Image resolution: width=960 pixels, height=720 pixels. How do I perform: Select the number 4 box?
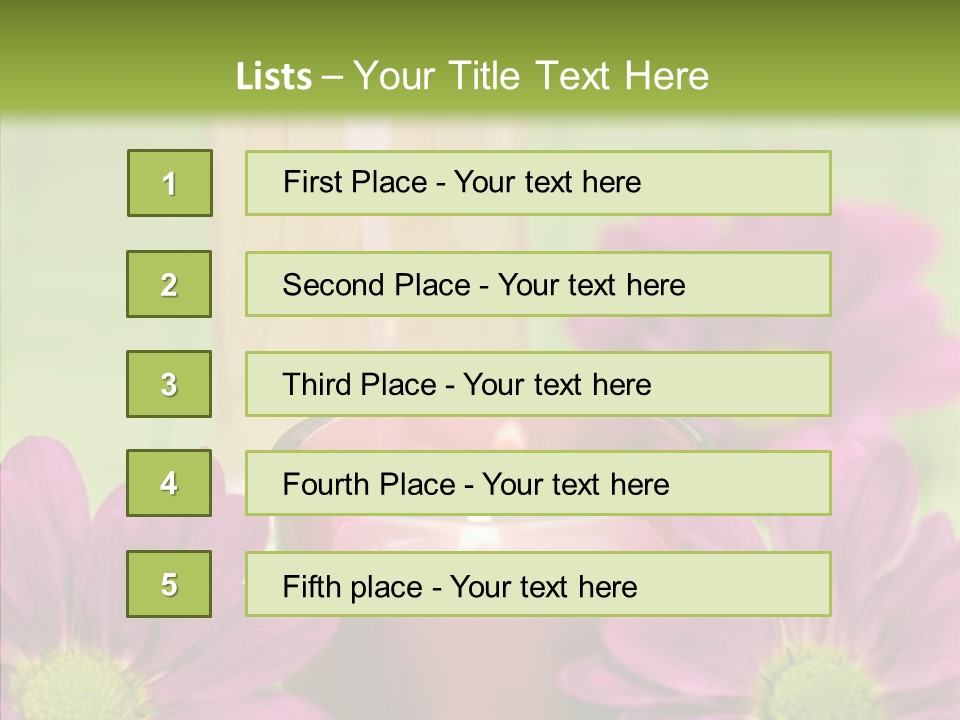tap(169, 483)
